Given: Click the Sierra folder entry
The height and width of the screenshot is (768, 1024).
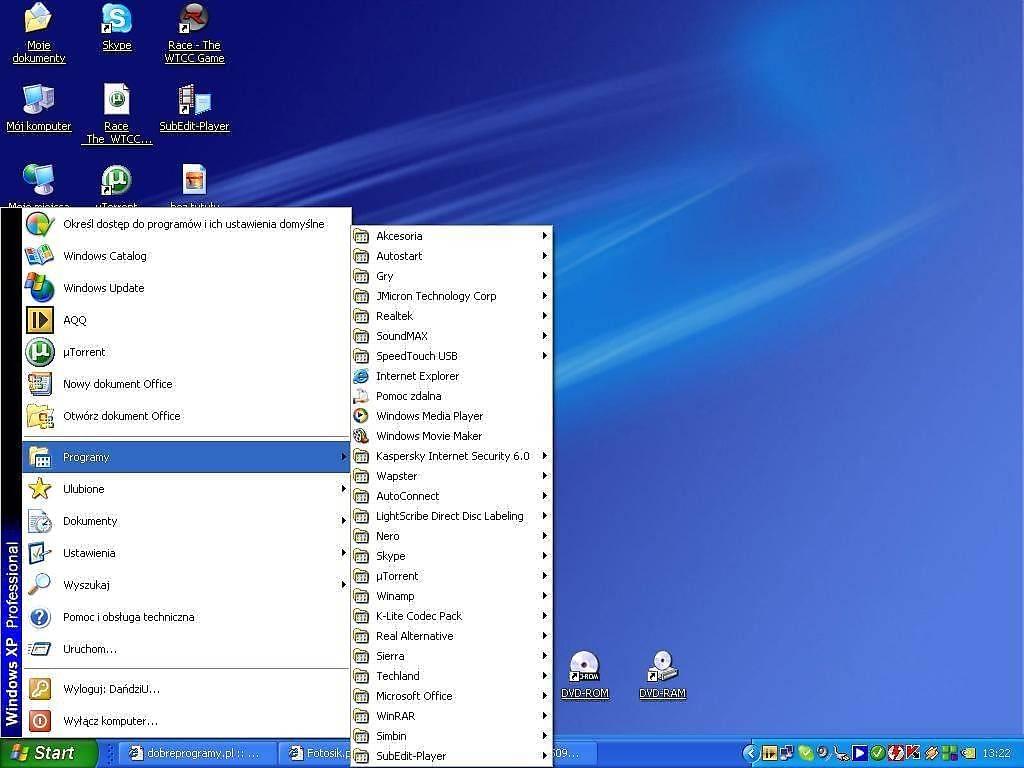Looking at the screenshot, I should (x=451, y=656).
